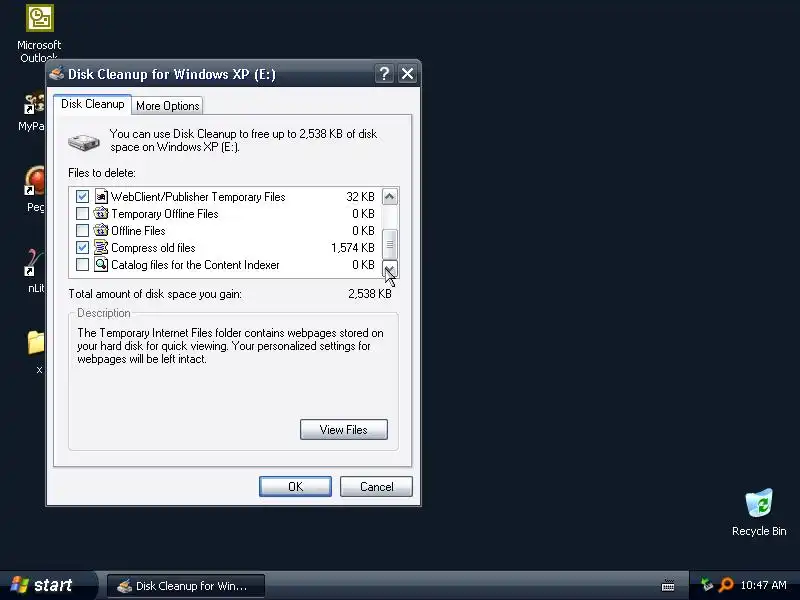Click the 32 KB size value

point(360,197)
